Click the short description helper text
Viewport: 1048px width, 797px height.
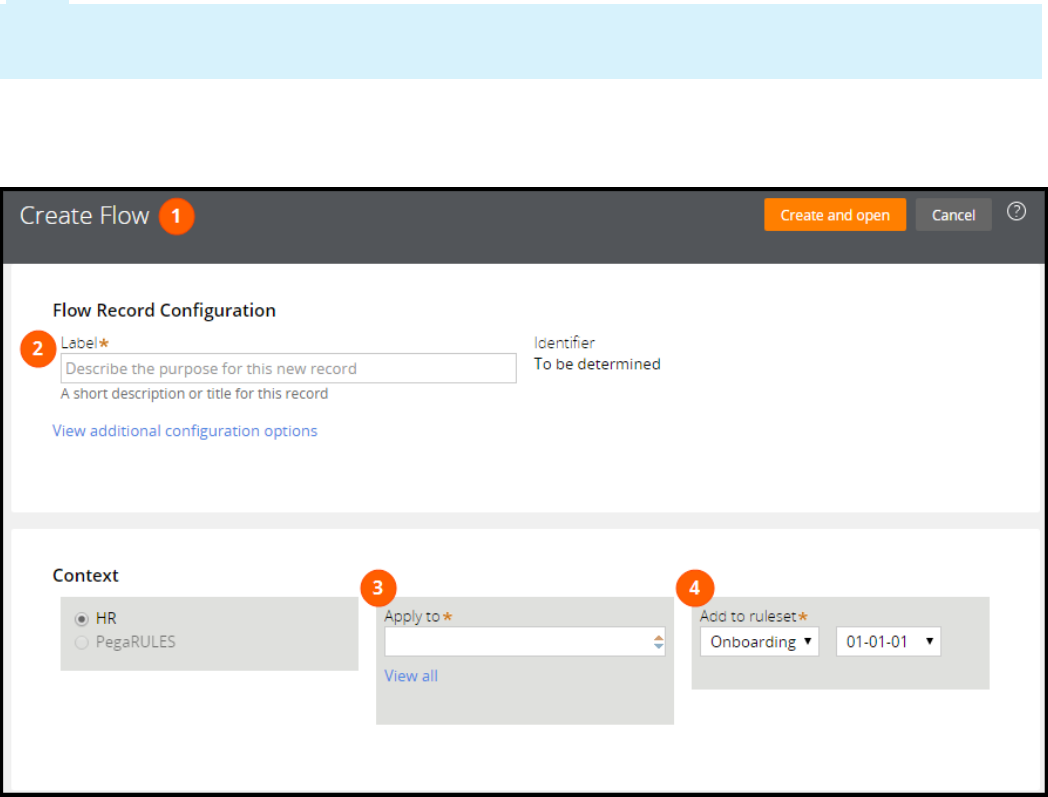(x=194, y=393)
